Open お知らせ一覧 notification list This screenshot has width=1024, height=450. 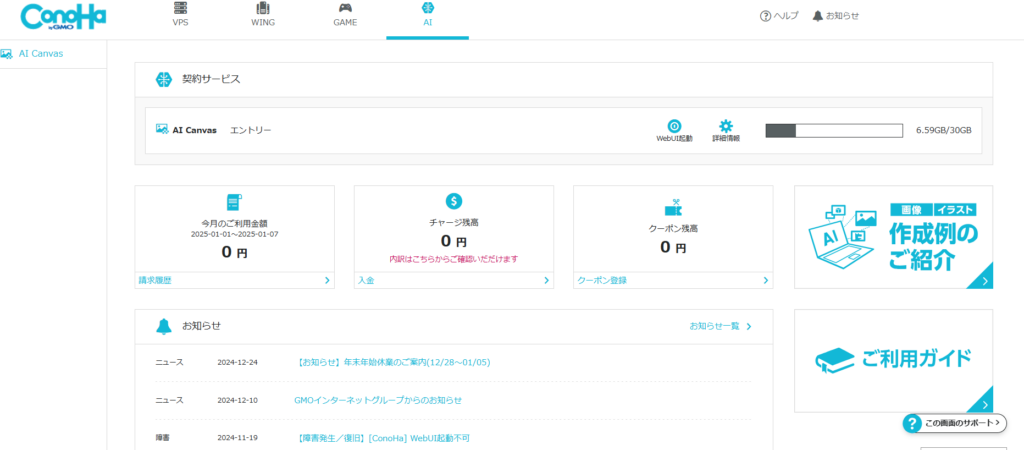click(720, 326)
